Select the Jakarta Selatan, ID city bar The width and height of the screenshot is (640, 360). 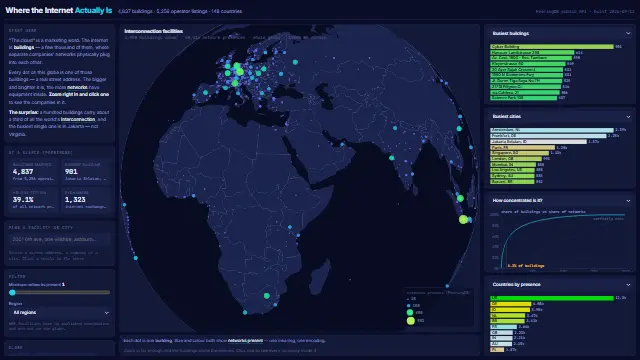point(538,142)
